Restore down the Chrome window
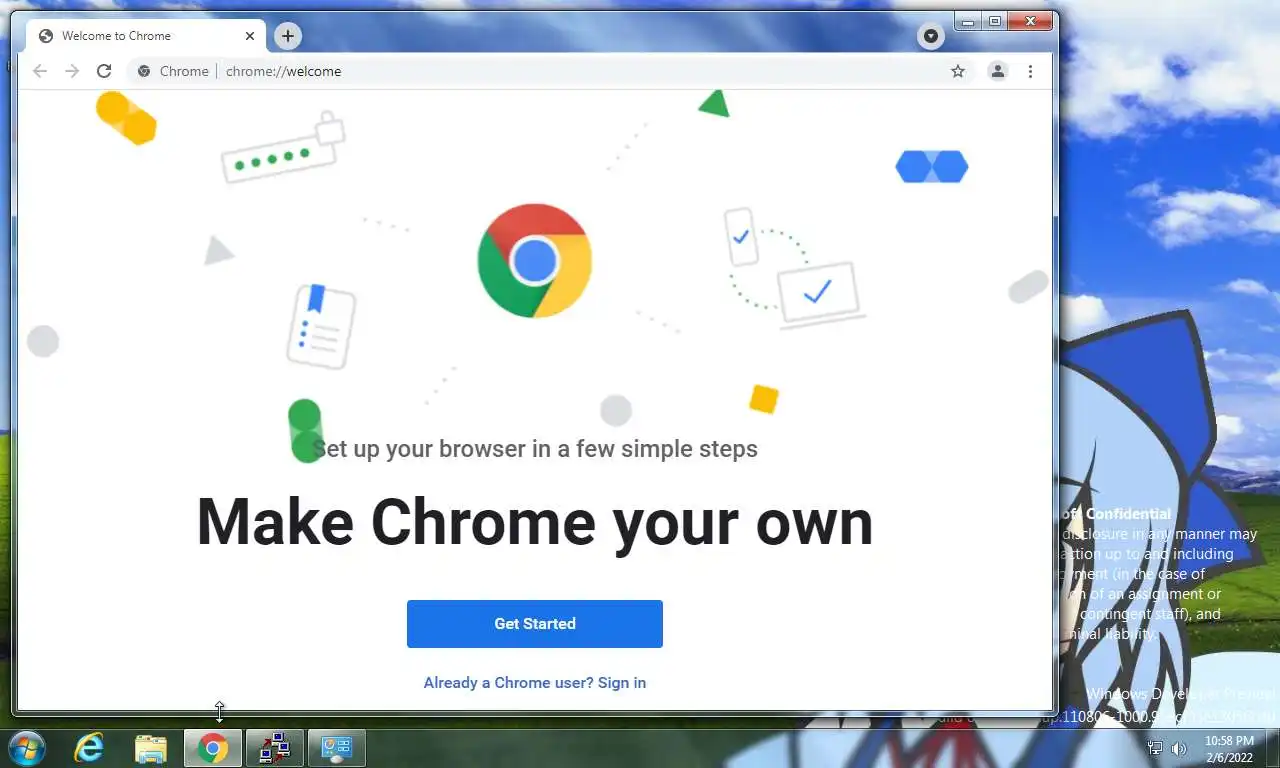Viewport: 1280px width, 768px height. point(994,21)
